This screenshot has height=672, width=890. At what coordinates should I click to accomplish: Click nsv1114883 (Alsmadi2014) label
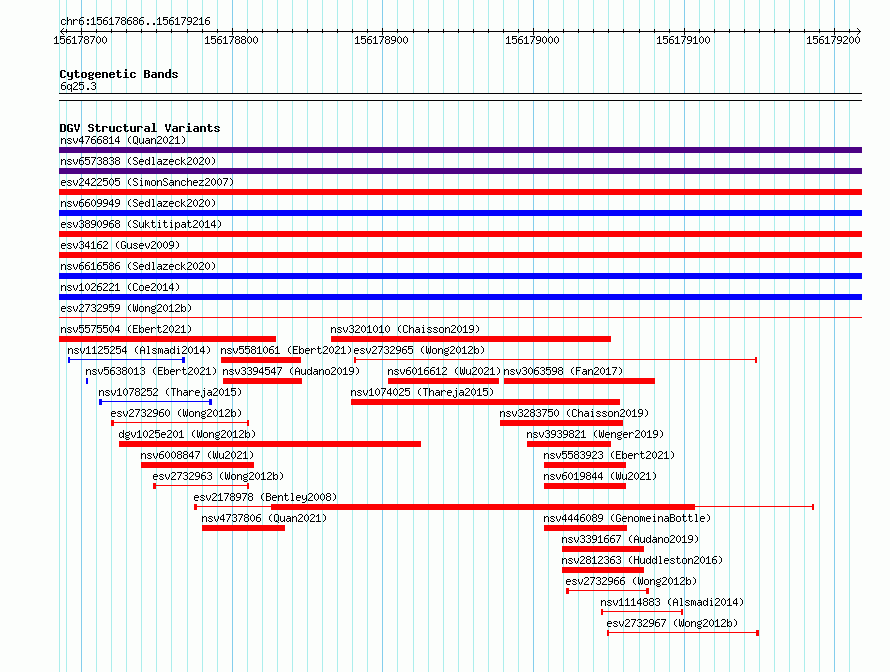[x=672, y=602]
